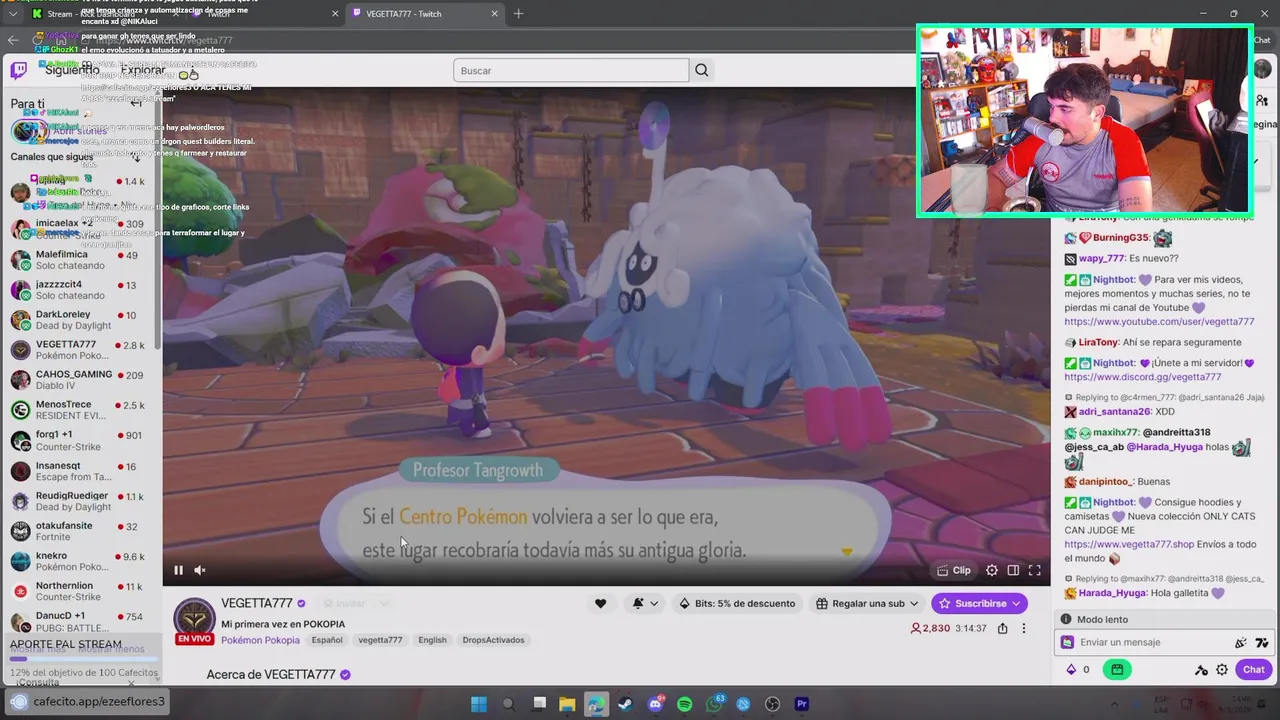This screenshot has height=720, width=1280.
Task: Select the English tag
Action: click(432, 640)
